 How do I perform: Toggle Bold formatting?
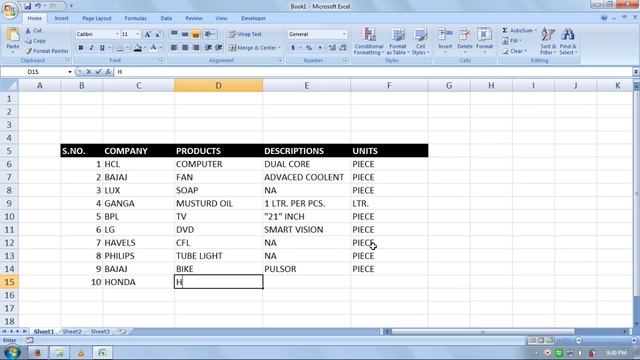pyautogui.click(x=81, y=48)
